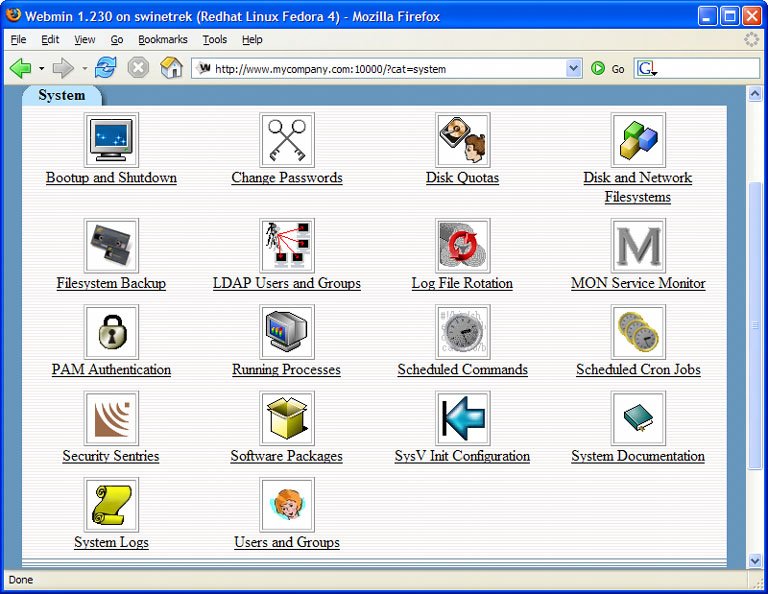
Task: Open the Bookmarks menu
Action: (x=163, y=40)
